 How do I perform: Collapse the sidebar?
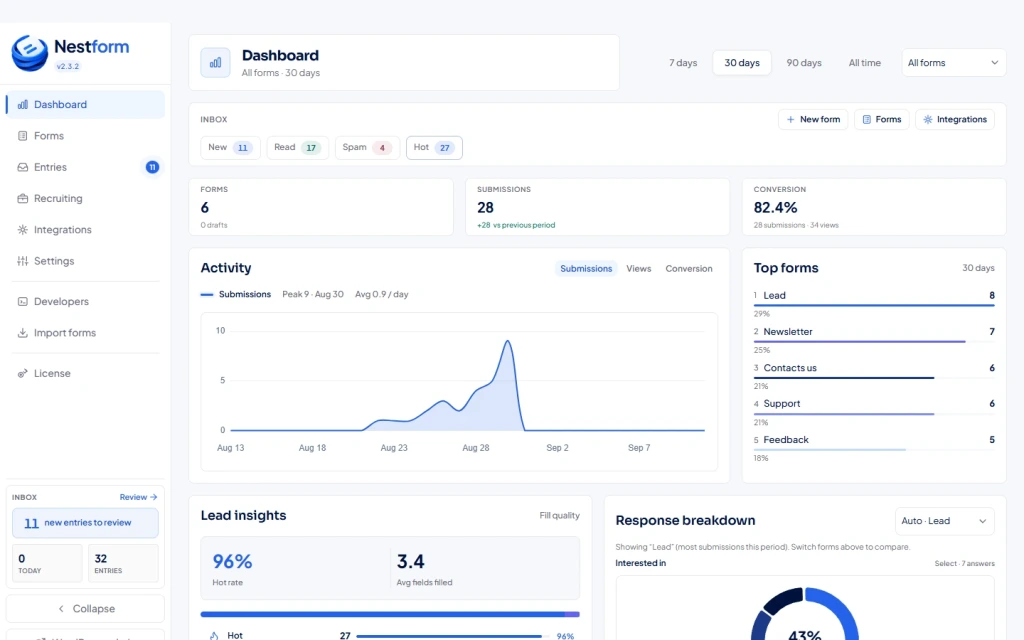pyautogui.click(x=86, y=609)
